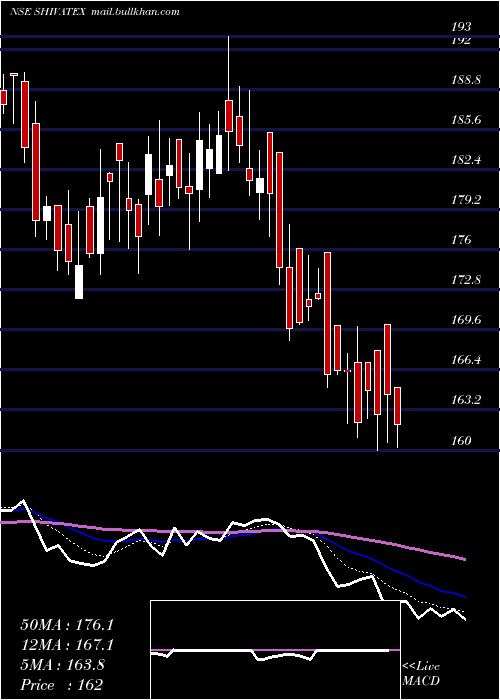Select the 166.4 price axis label
The image size is (500, 700).
point(466,360)
